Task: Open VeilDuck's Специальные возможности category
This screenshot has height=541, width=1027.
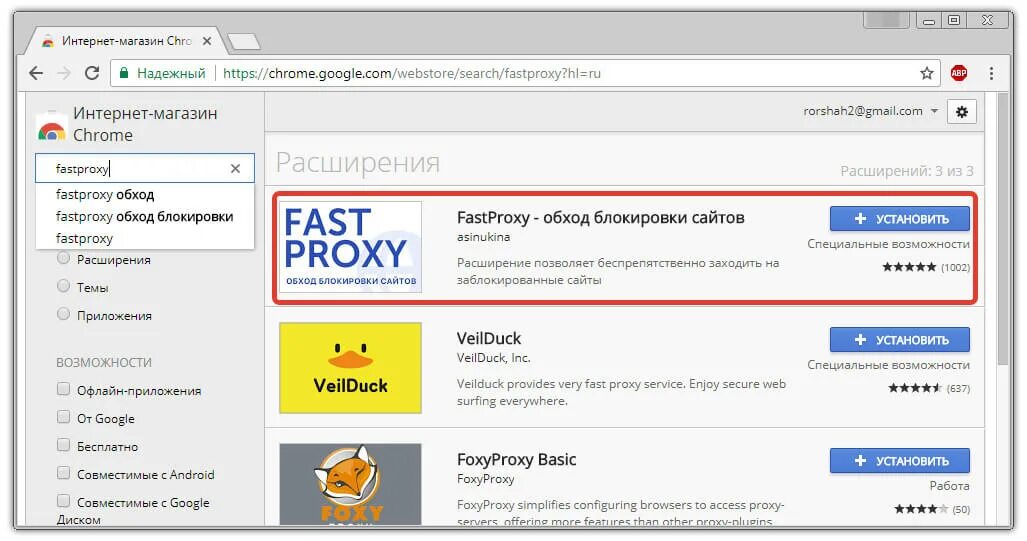Action: [888, 365]
